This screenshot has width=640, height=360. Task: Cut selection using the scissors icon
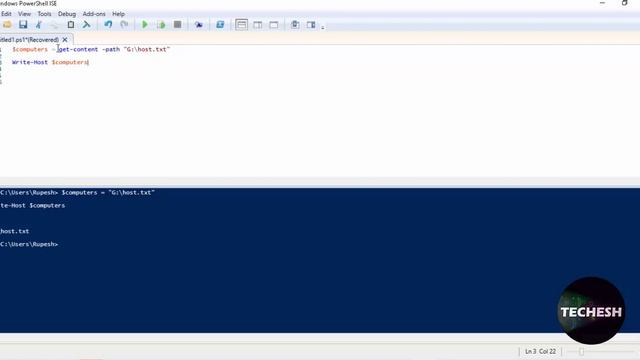tap(39, 25)
